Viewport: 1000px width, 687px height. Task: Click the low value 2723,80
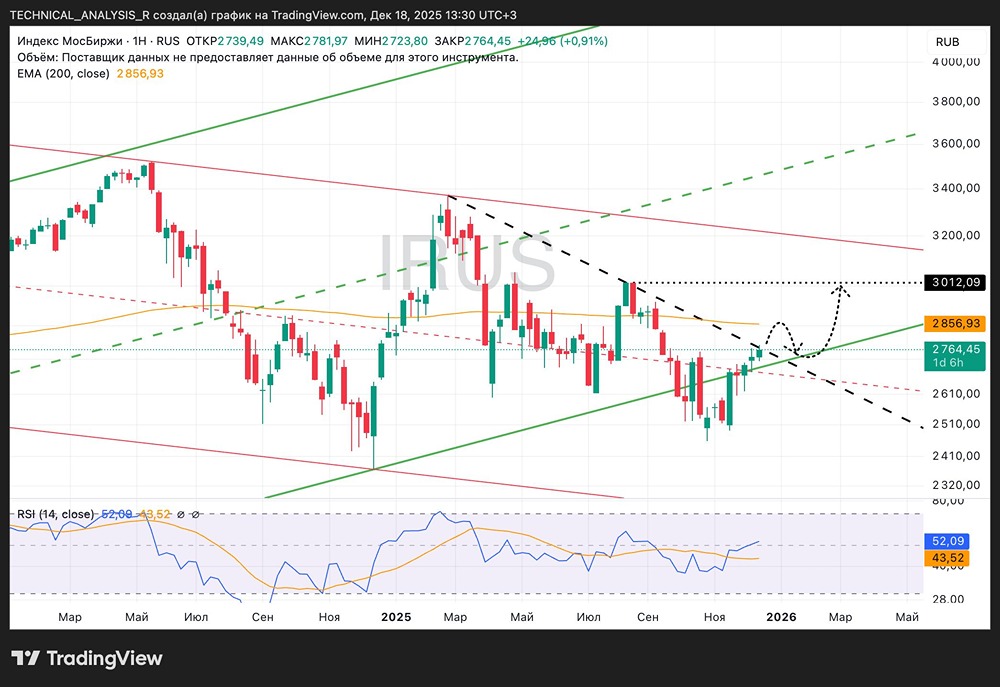coord(405,41)
